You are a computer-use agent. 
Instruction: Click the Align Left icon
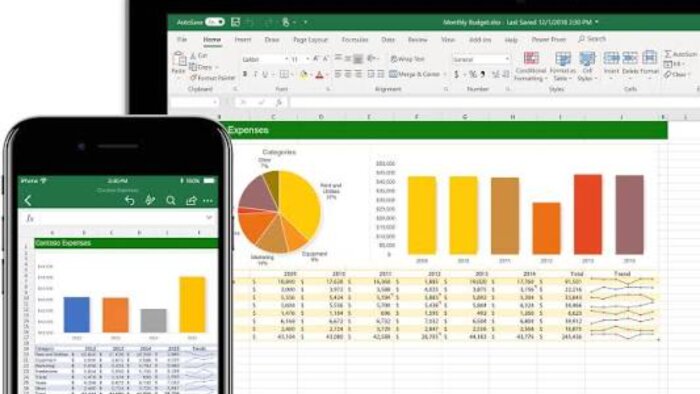click(x=338, y=74)
